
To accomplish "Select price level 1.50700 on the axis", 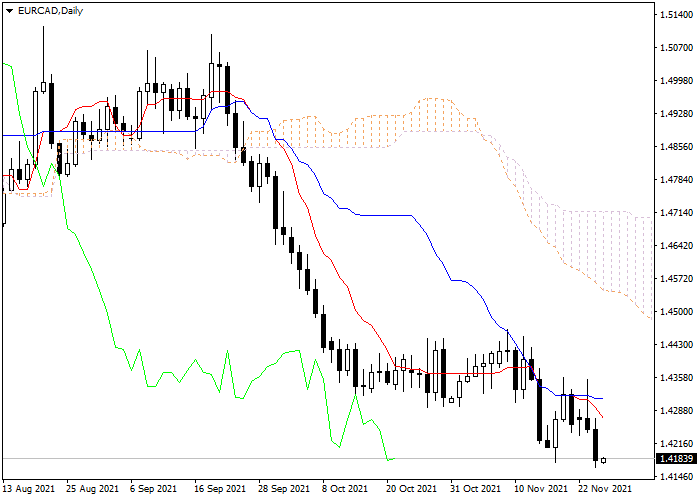I will (676, 48).
